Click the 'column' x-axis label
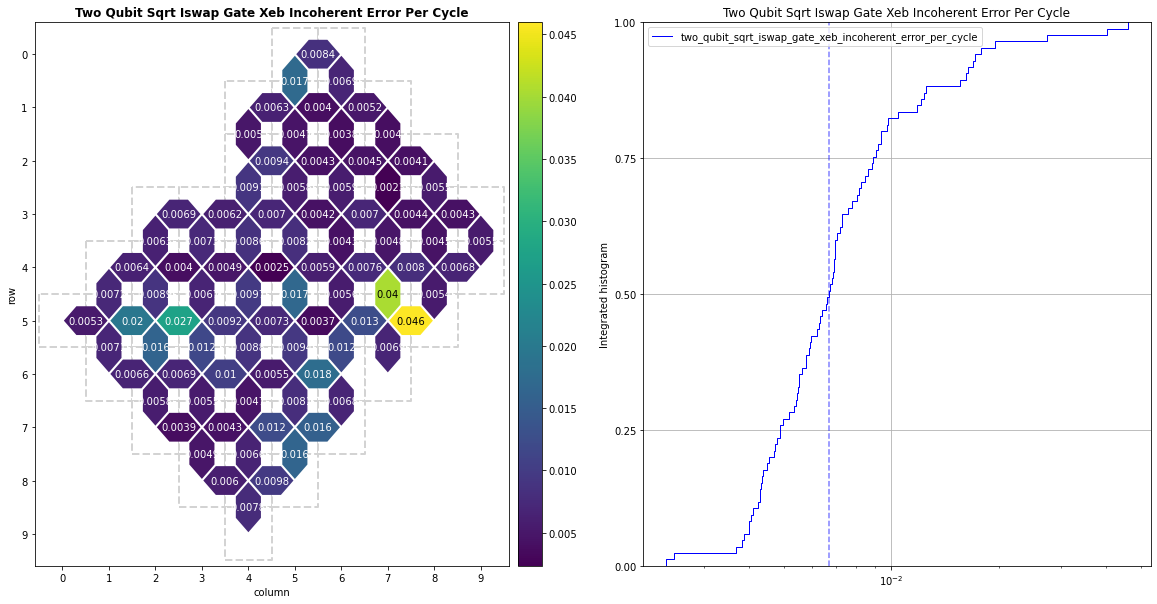1157x604 pixels. (272, 592)
